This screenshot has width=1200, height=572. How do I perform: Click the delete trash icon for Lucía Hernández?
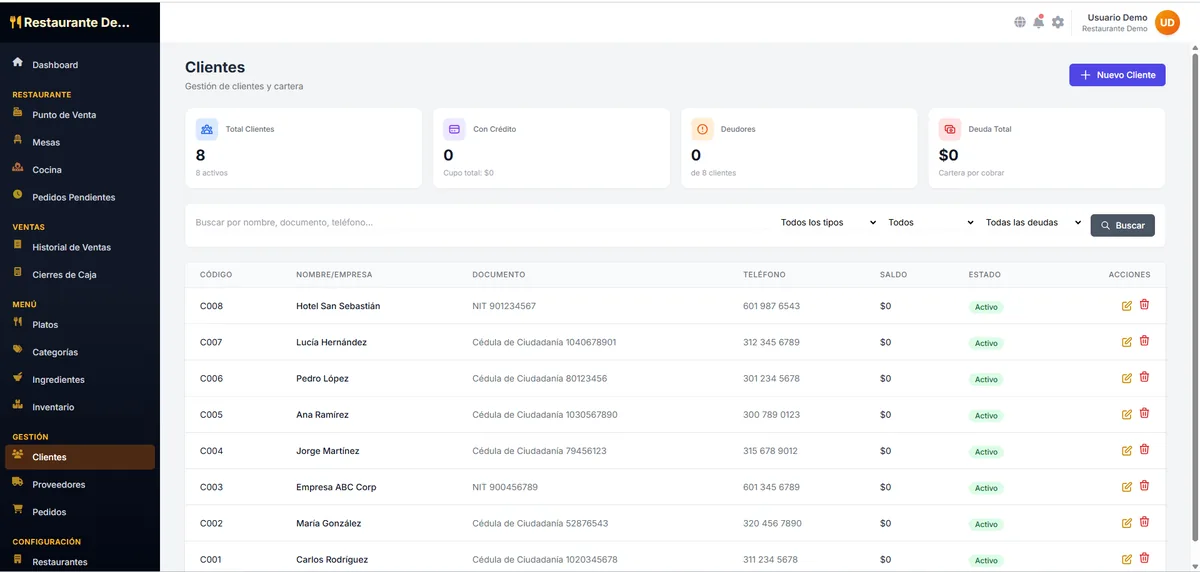point(1144,341)
